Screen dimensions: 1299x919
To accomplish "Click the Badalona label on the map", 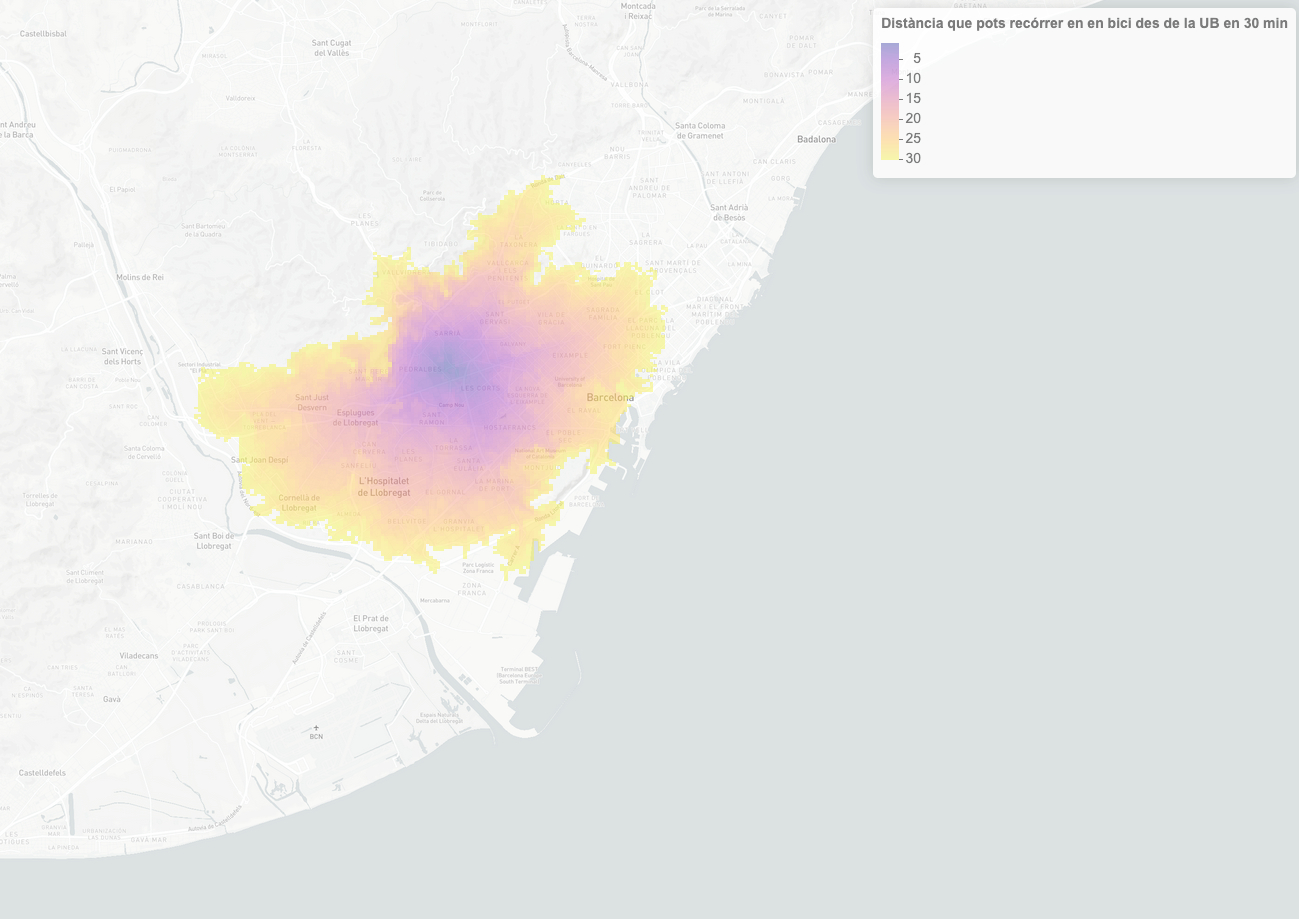I will point(816,139).
